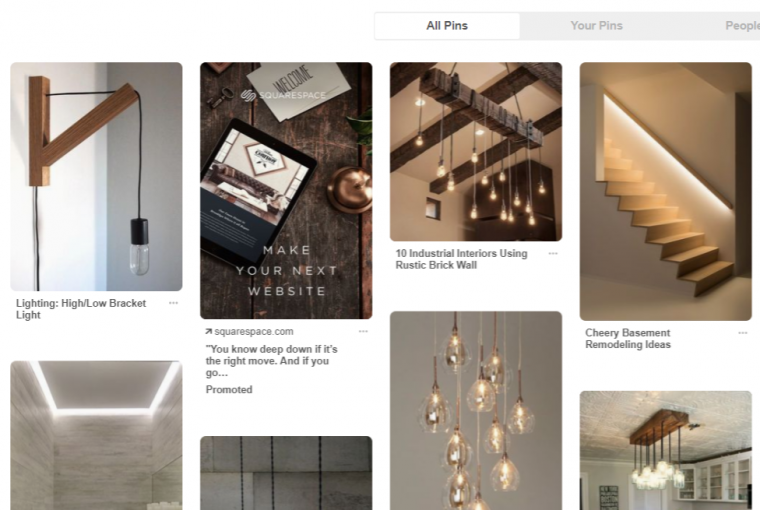Open the recessed ceiling LED light image

pyautogui.click(x=96, y=435)
